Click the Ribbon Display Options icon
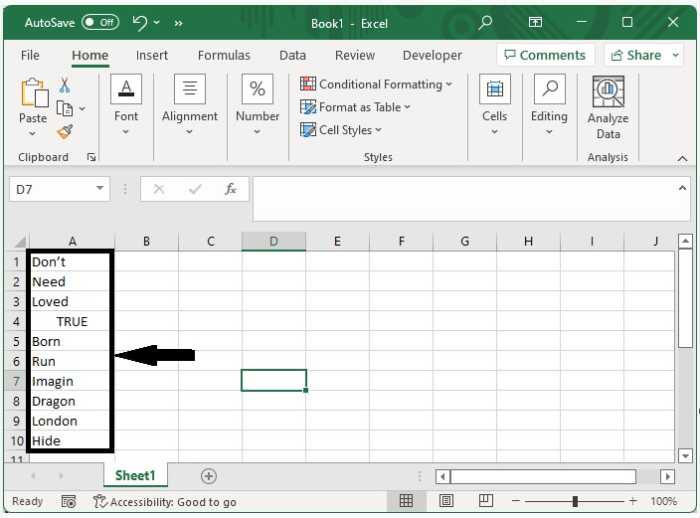 tap(535, 22)
